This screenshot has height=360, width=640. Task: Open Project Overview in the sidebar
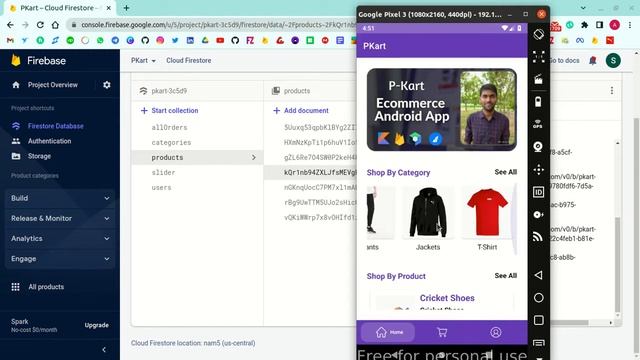point(53,85)
